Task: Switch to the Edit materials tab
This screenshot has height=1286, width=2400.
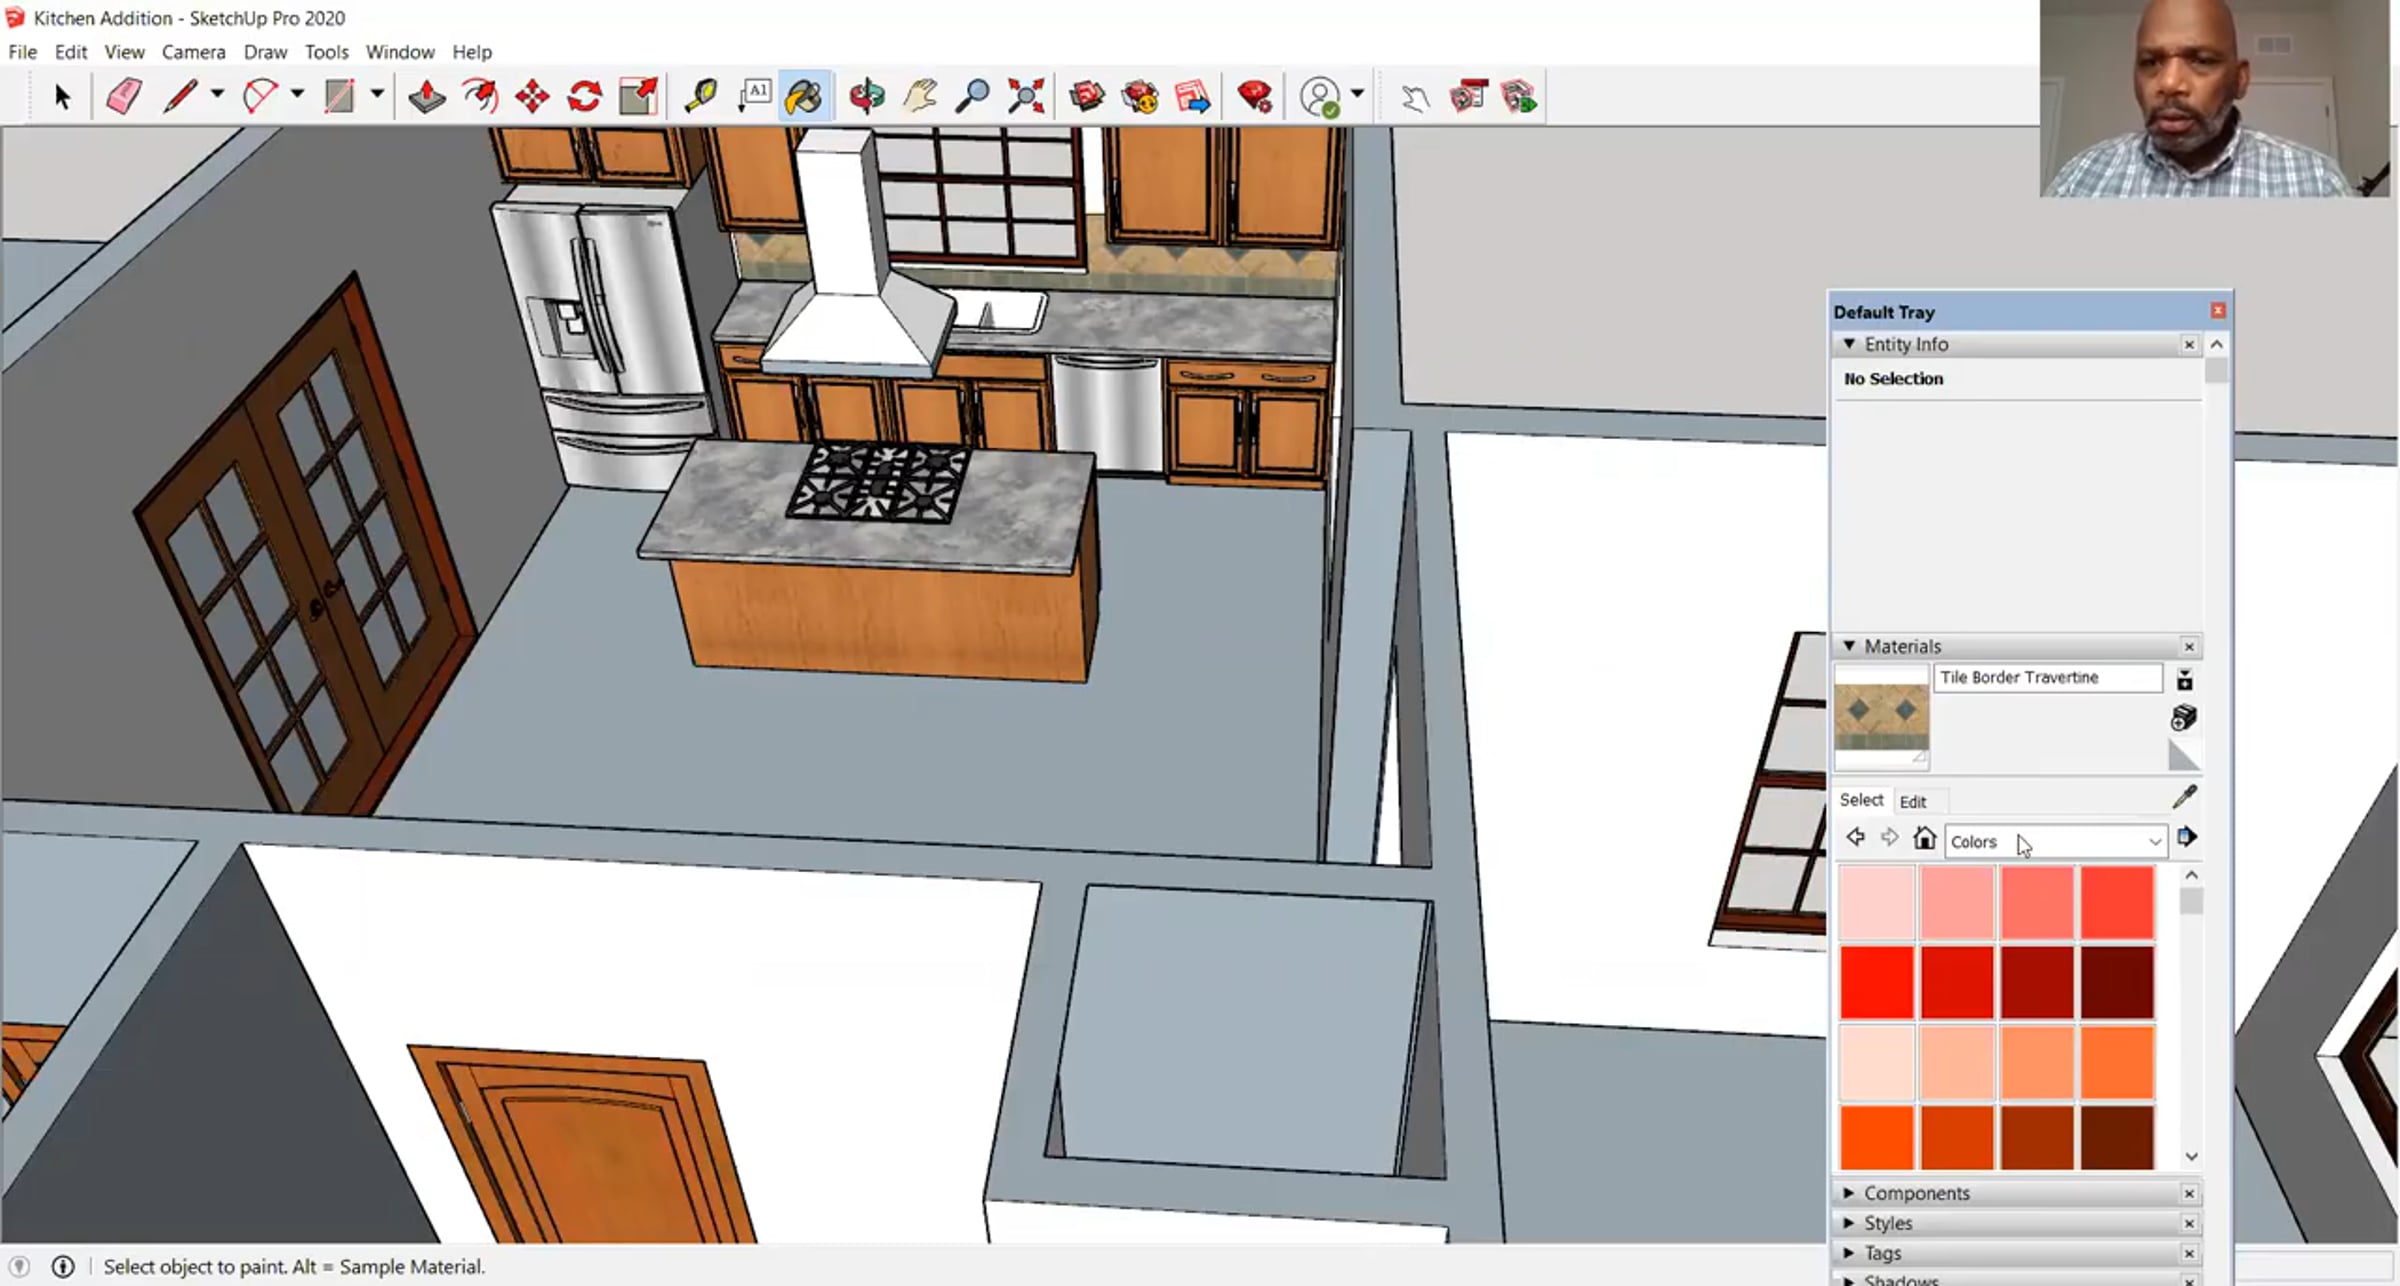Action: click(x=1912, y=802)
